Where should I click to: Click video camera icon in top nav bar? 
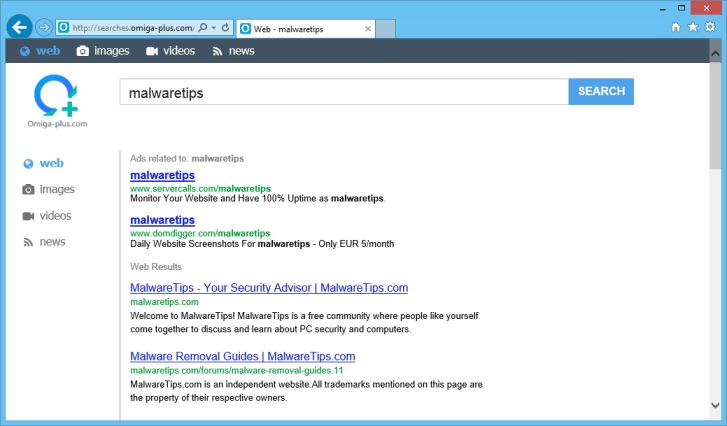pos(152,51)
